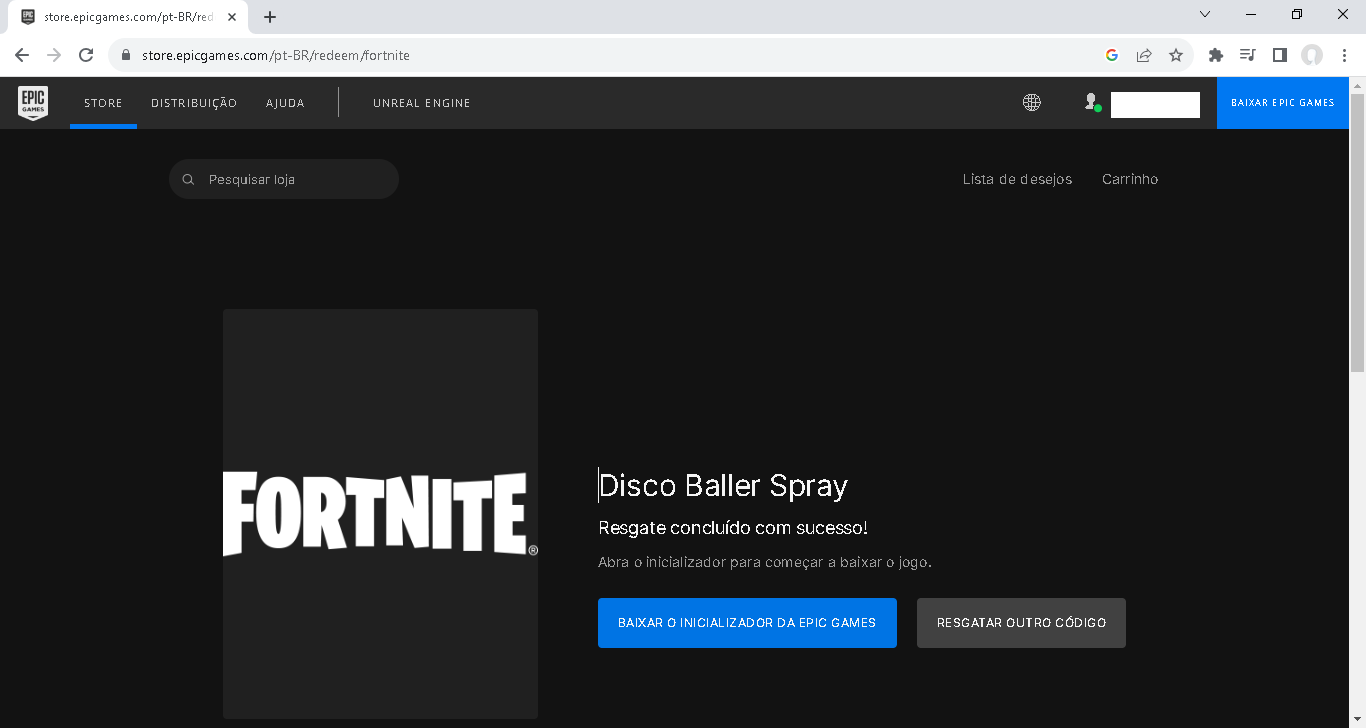Image resolution: width=1366 pixels, height=728 pixels.
Task: Open the tab search chevron dropdown
Action: 1205,14
